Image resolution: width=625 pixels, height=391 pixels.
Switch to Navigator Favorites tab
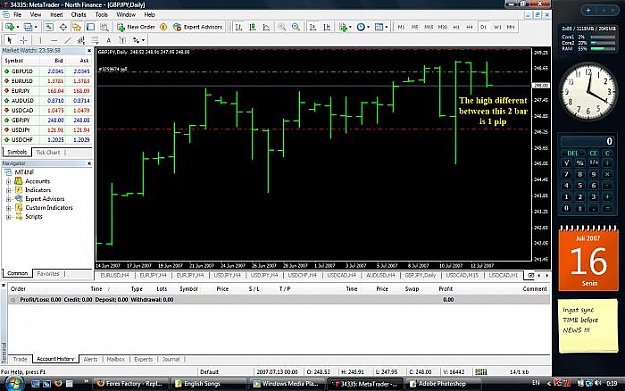48,274
